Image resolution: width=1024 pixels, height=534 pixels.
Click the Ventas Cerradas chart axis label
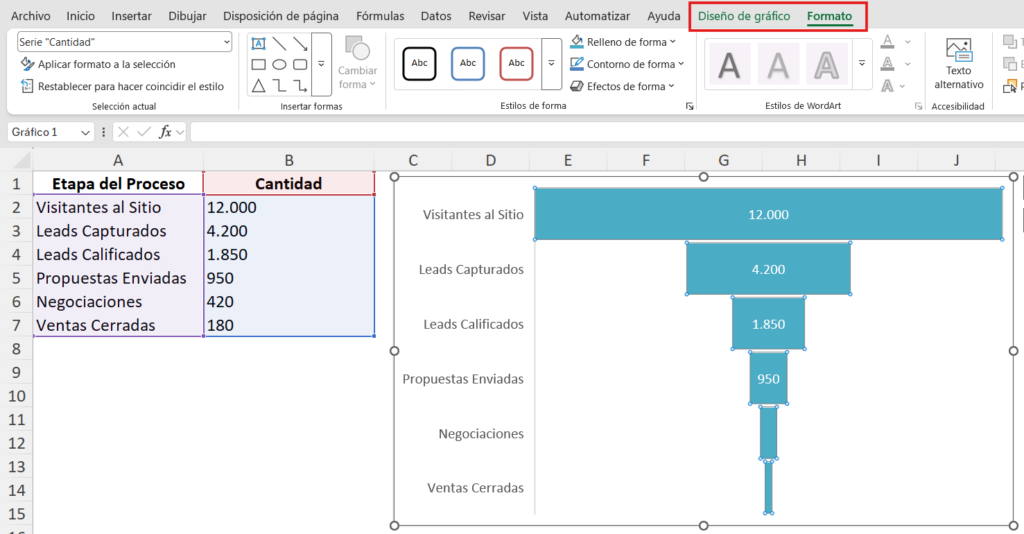click(475, 488)
